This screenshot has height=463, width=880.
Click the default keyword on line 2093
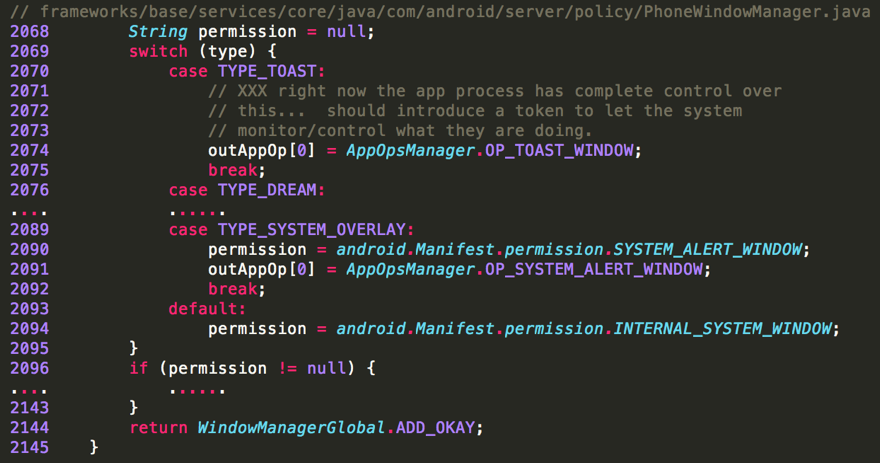point(206,308)
